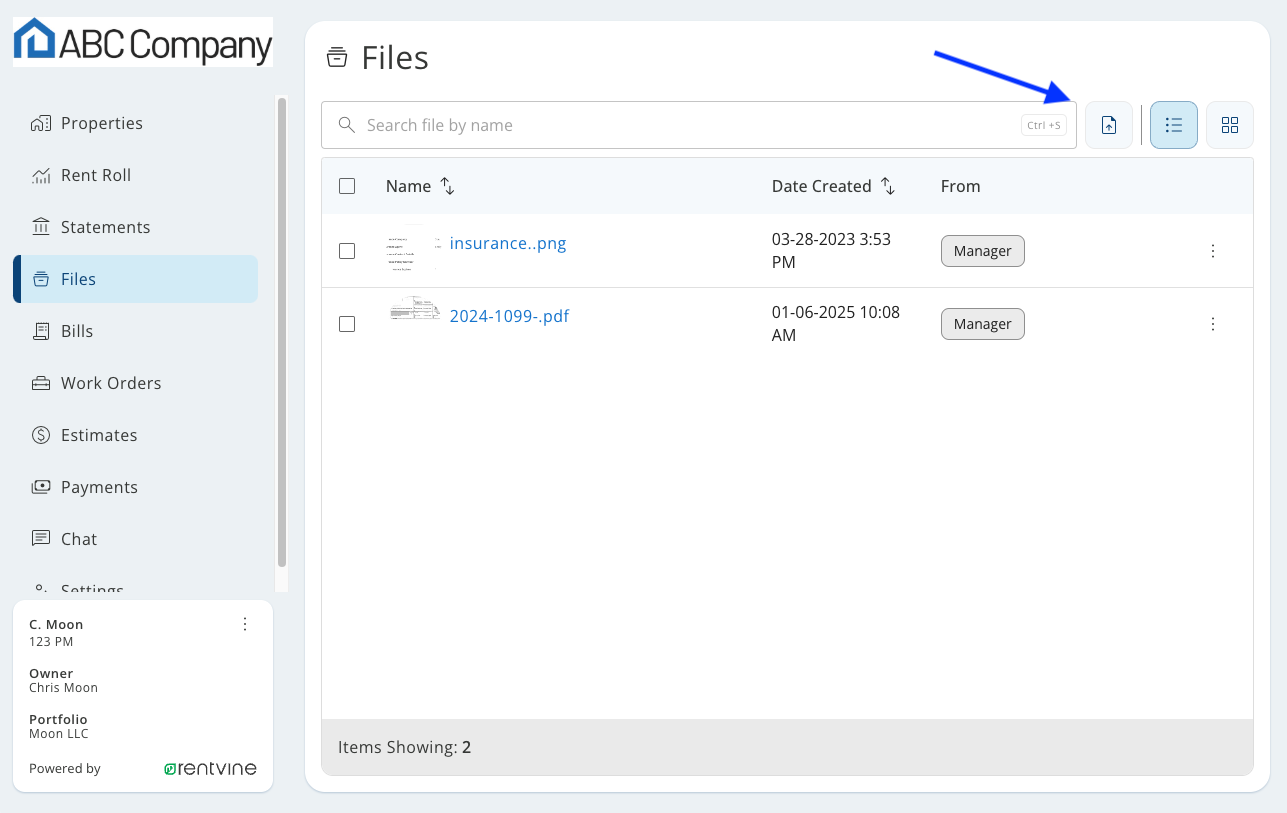This screenshot has height=813, width=1287.
Task: Go to Rent Roll in sidebar
Action: pos(95,175)
